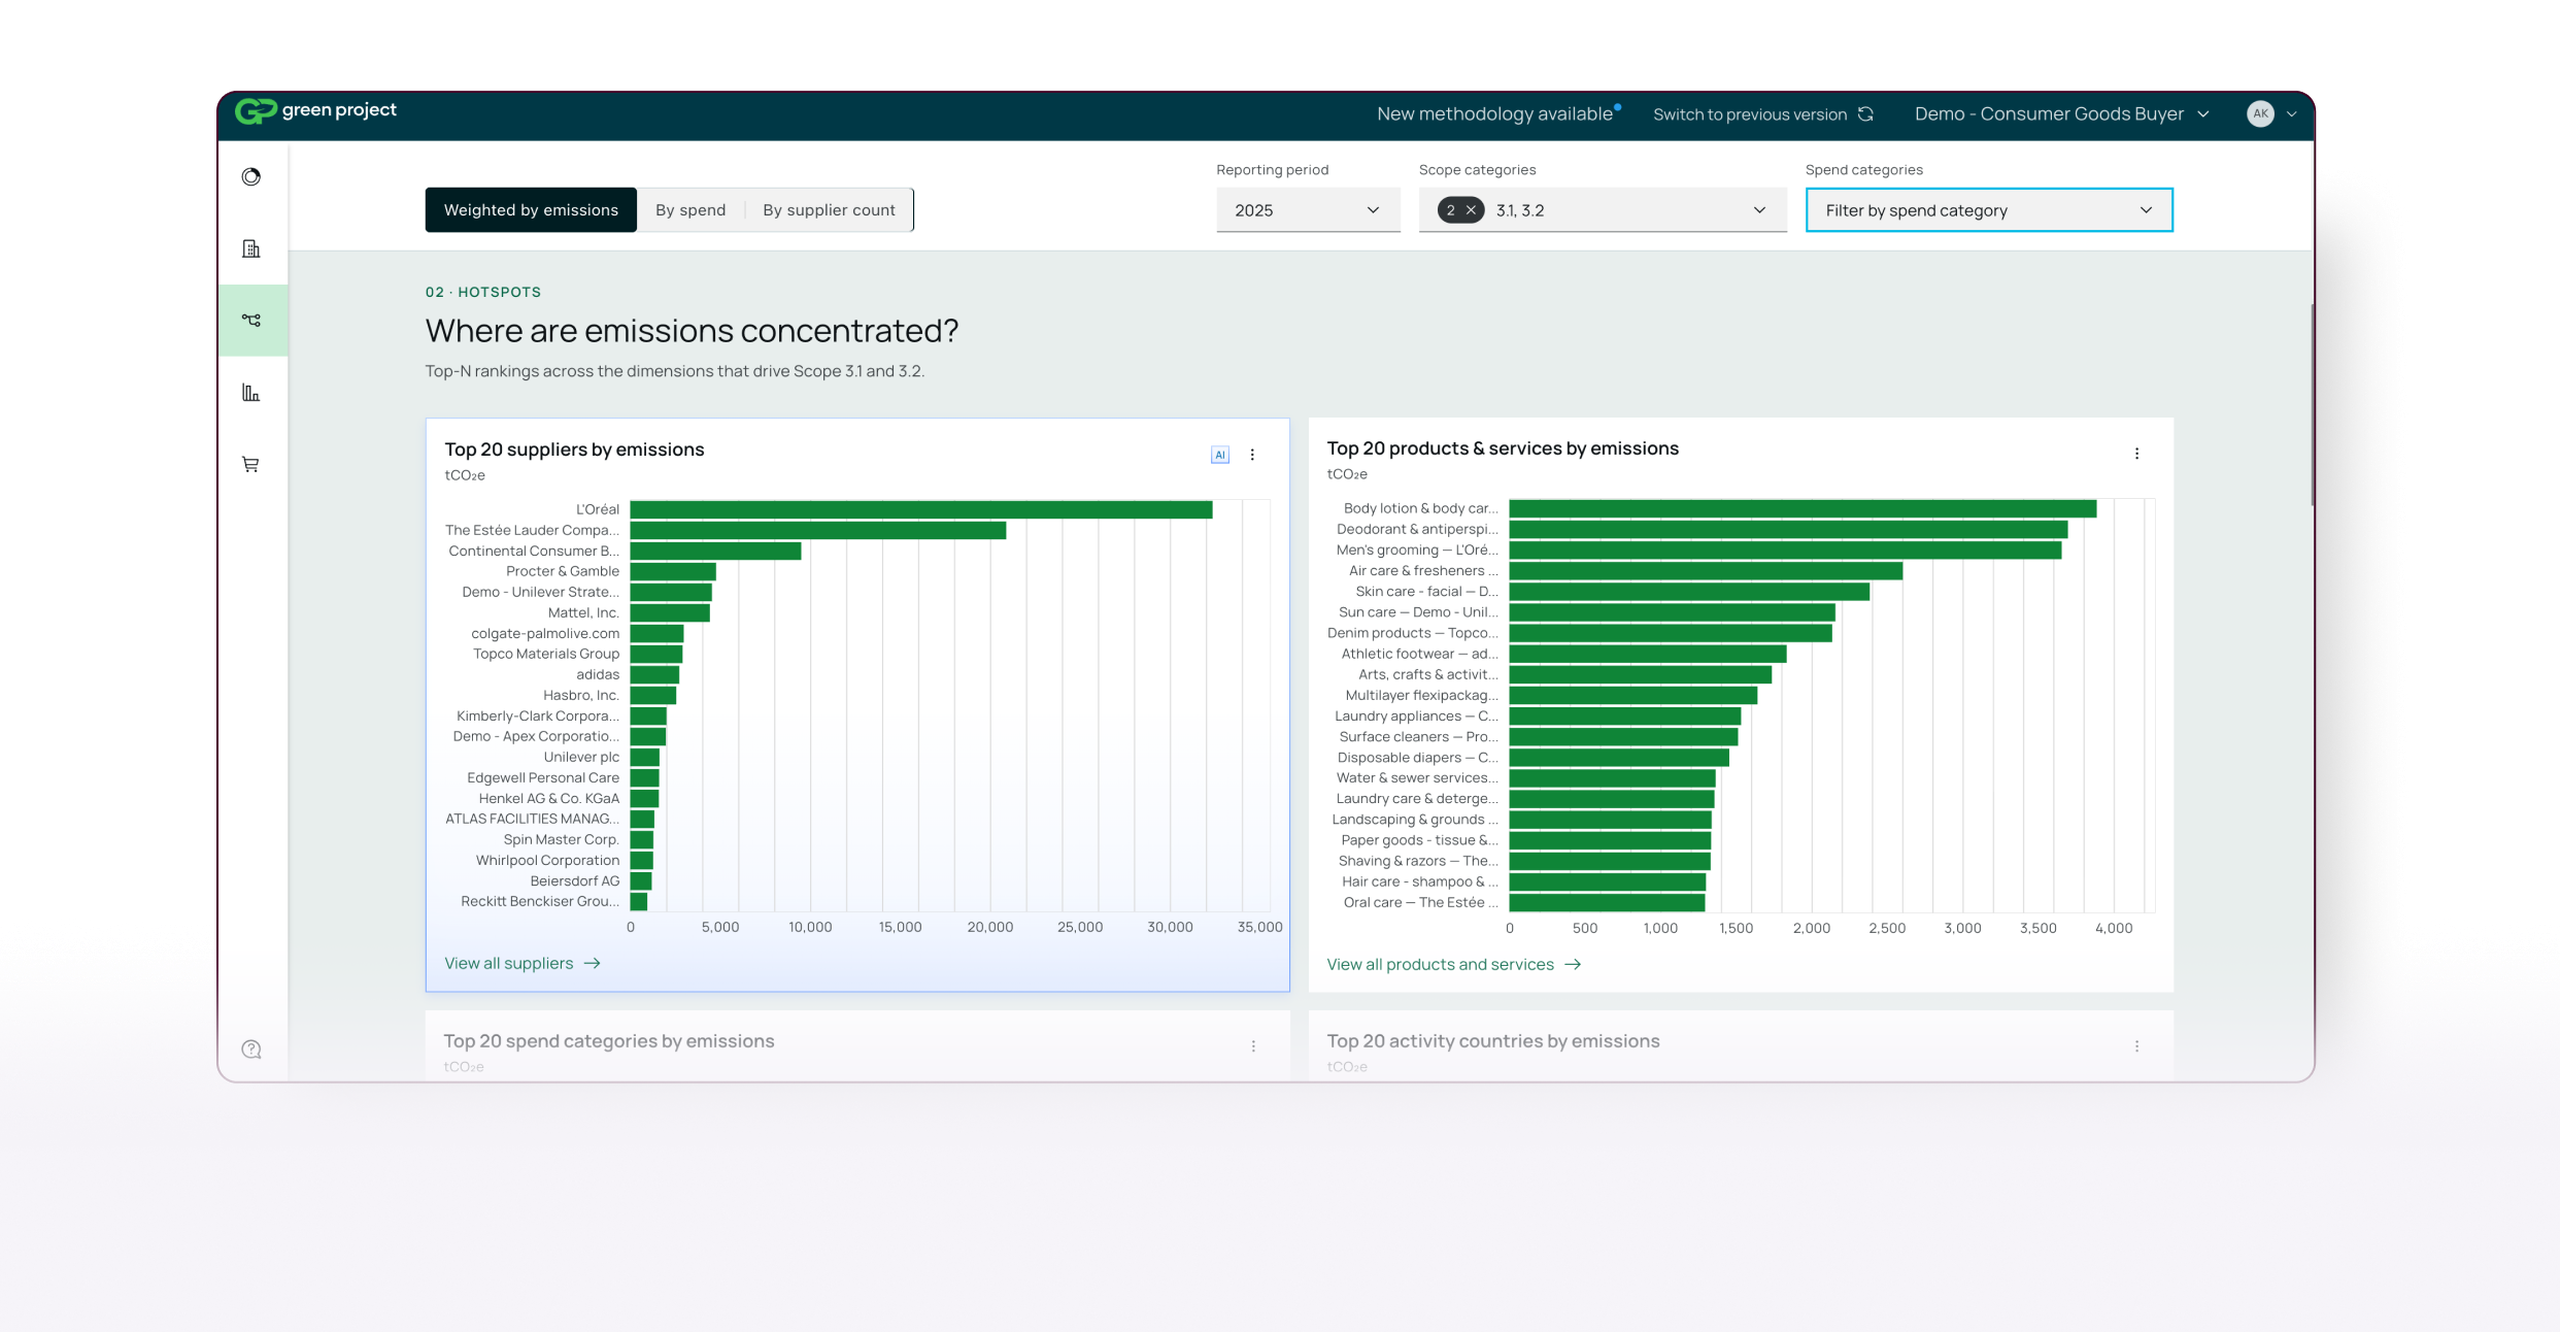Click the Air care & fresheners bar
This screenshot has height=1332, width=2560.
1706,571
